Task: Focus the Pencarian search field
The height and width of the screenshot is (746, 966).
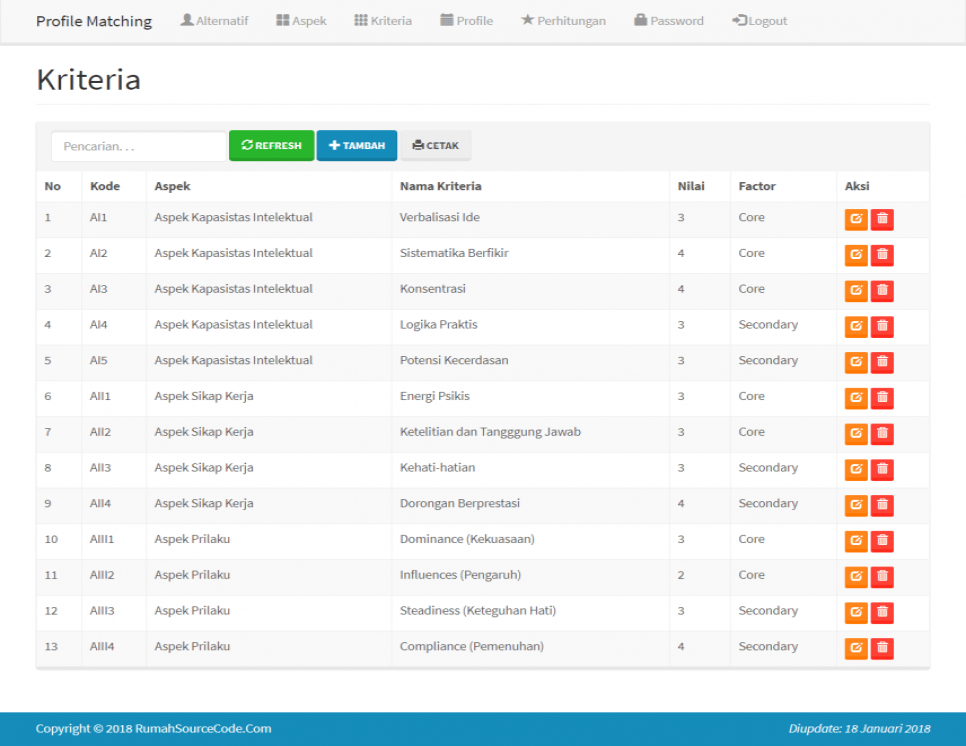Action: tap(139, 147)
